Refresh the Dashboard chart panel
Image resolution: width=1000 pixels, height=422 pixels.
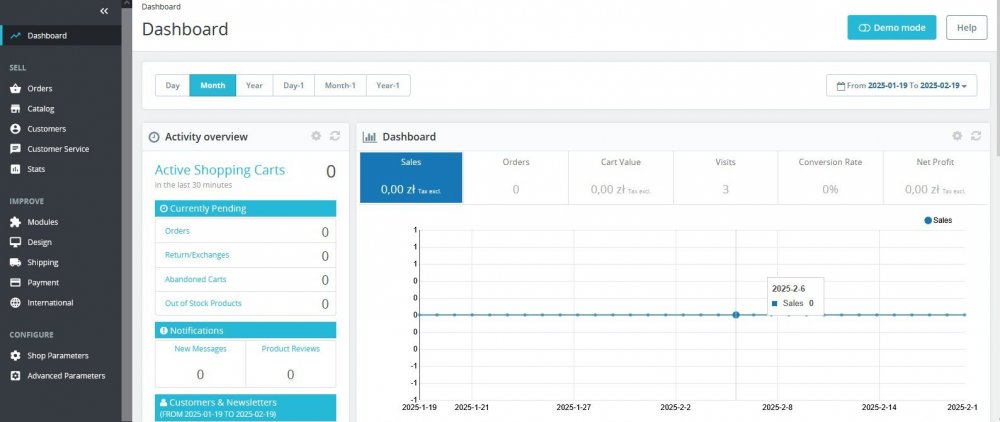click(976, 136)
